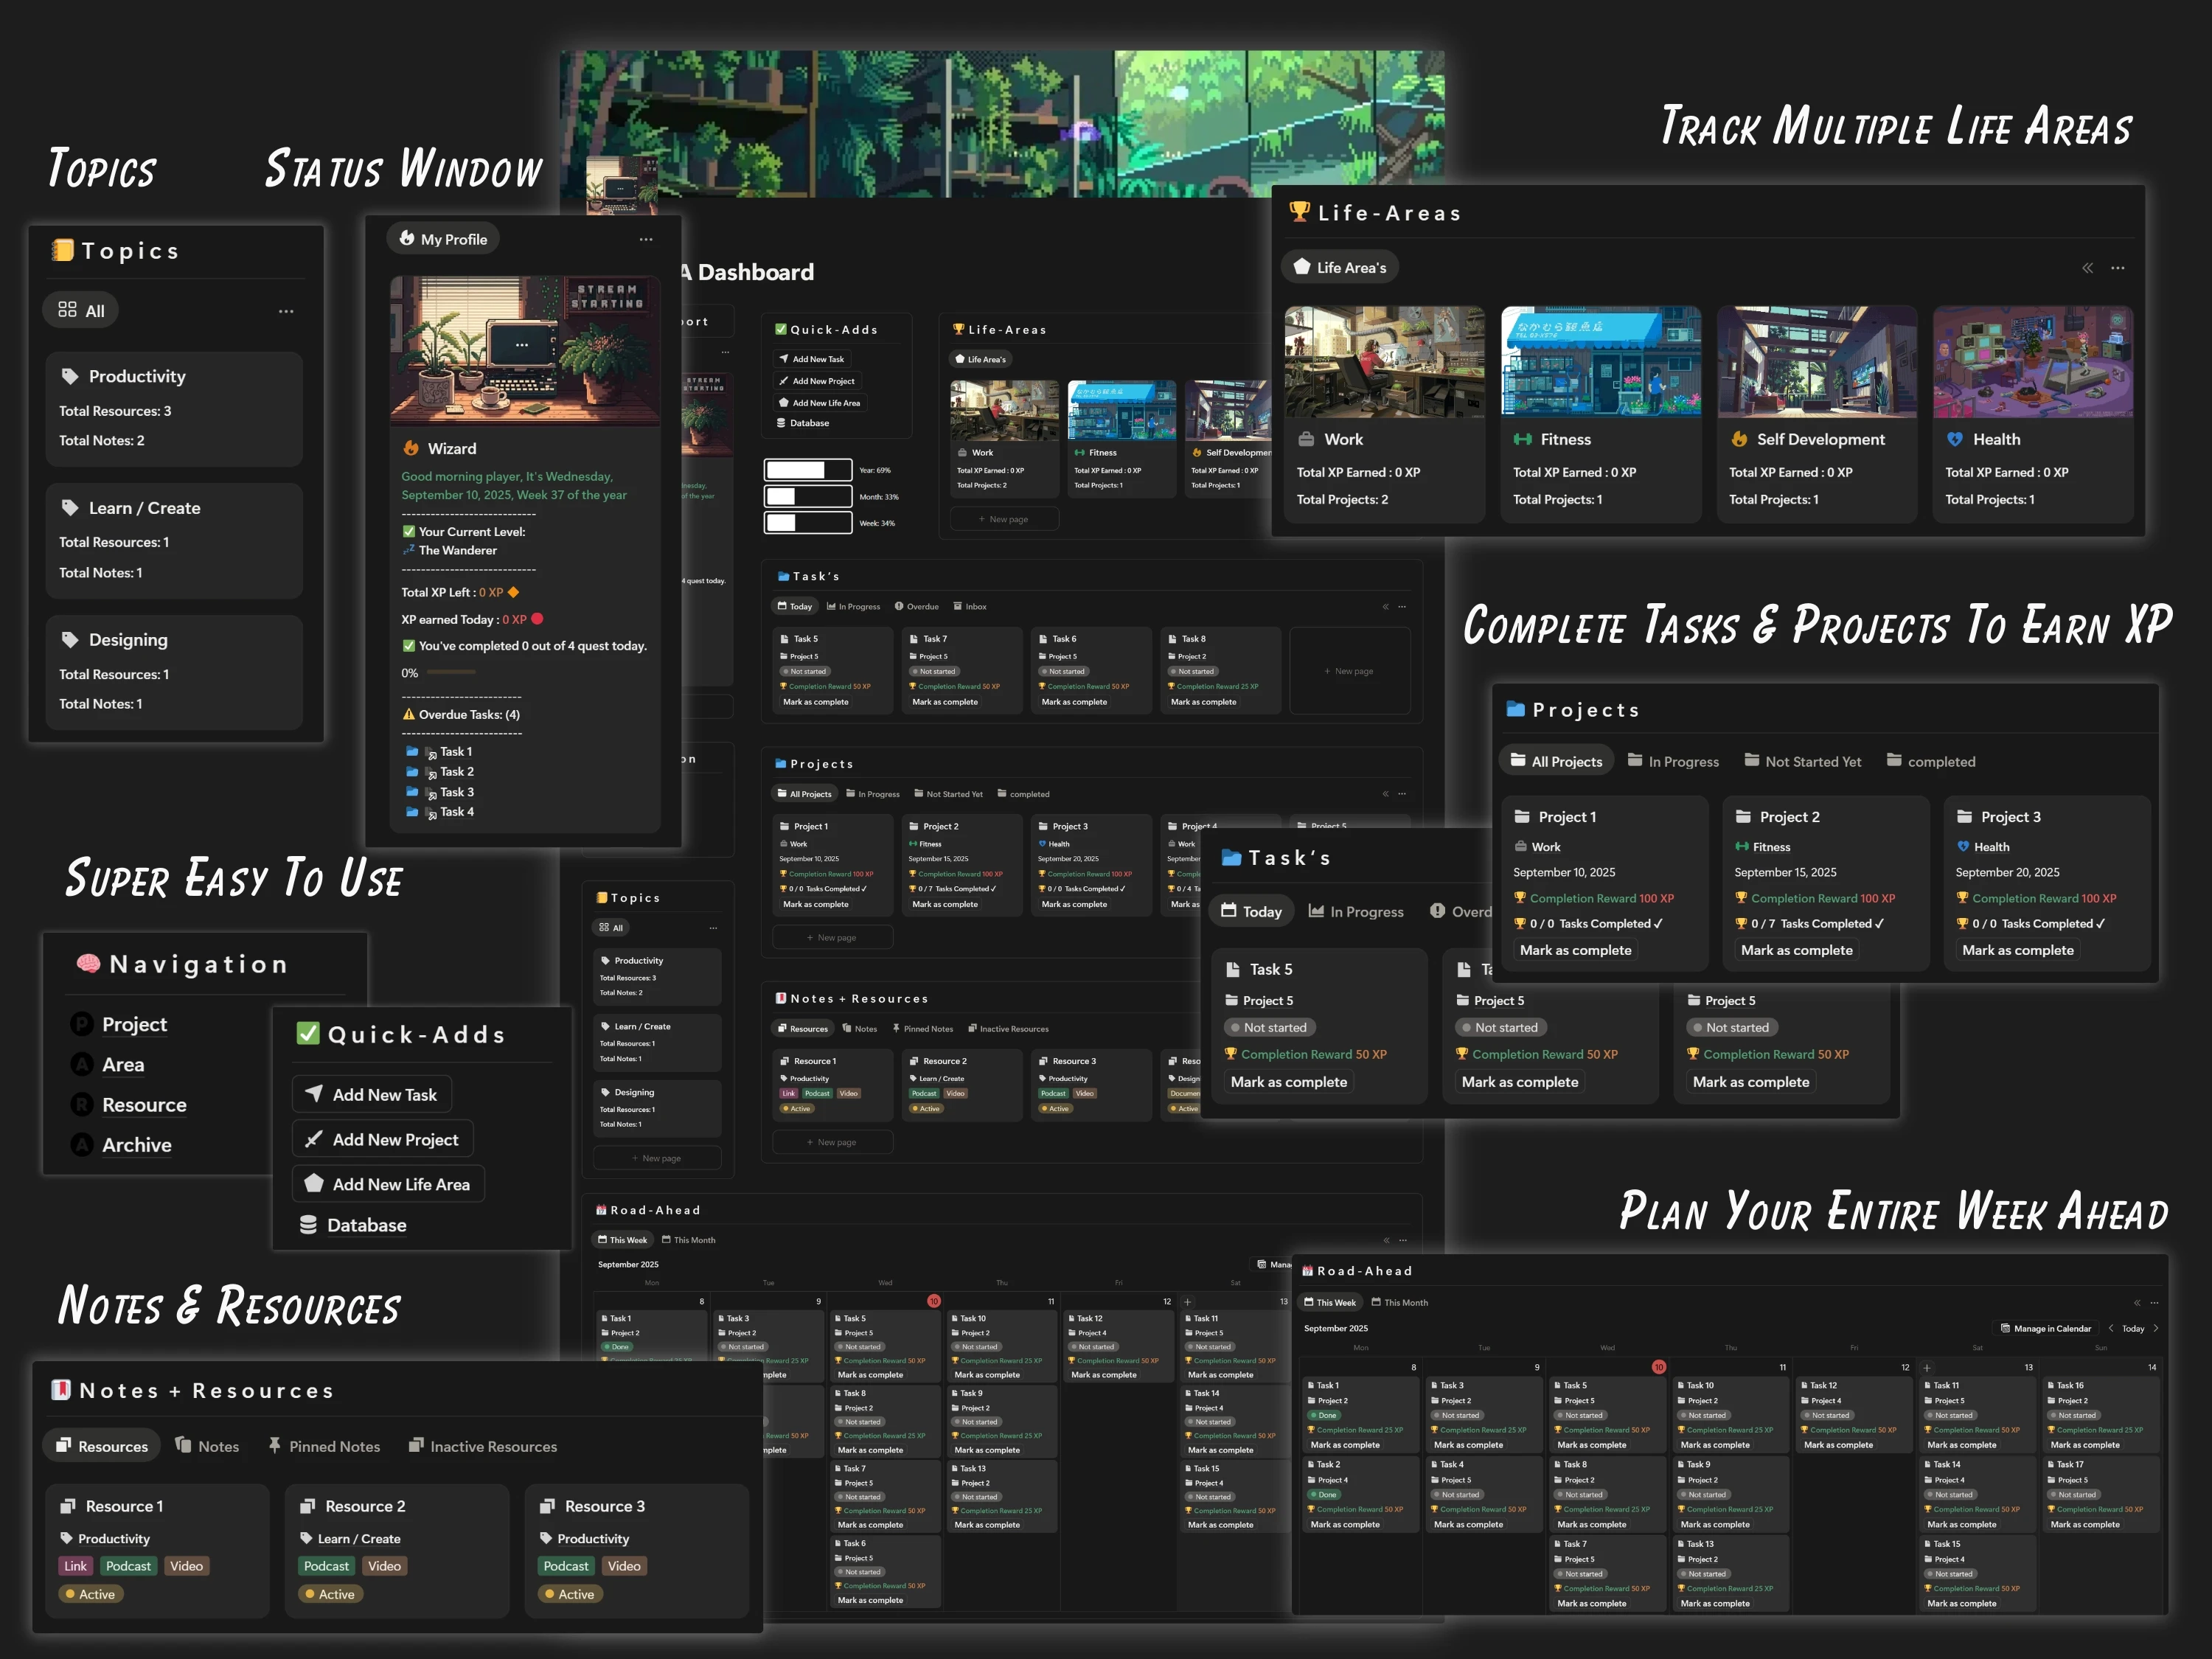This screenshot has width=2212, height=1659.
Task: Click Add New Project in enlarged Quick-Adds panel
Action: [x=383, y=1139]
